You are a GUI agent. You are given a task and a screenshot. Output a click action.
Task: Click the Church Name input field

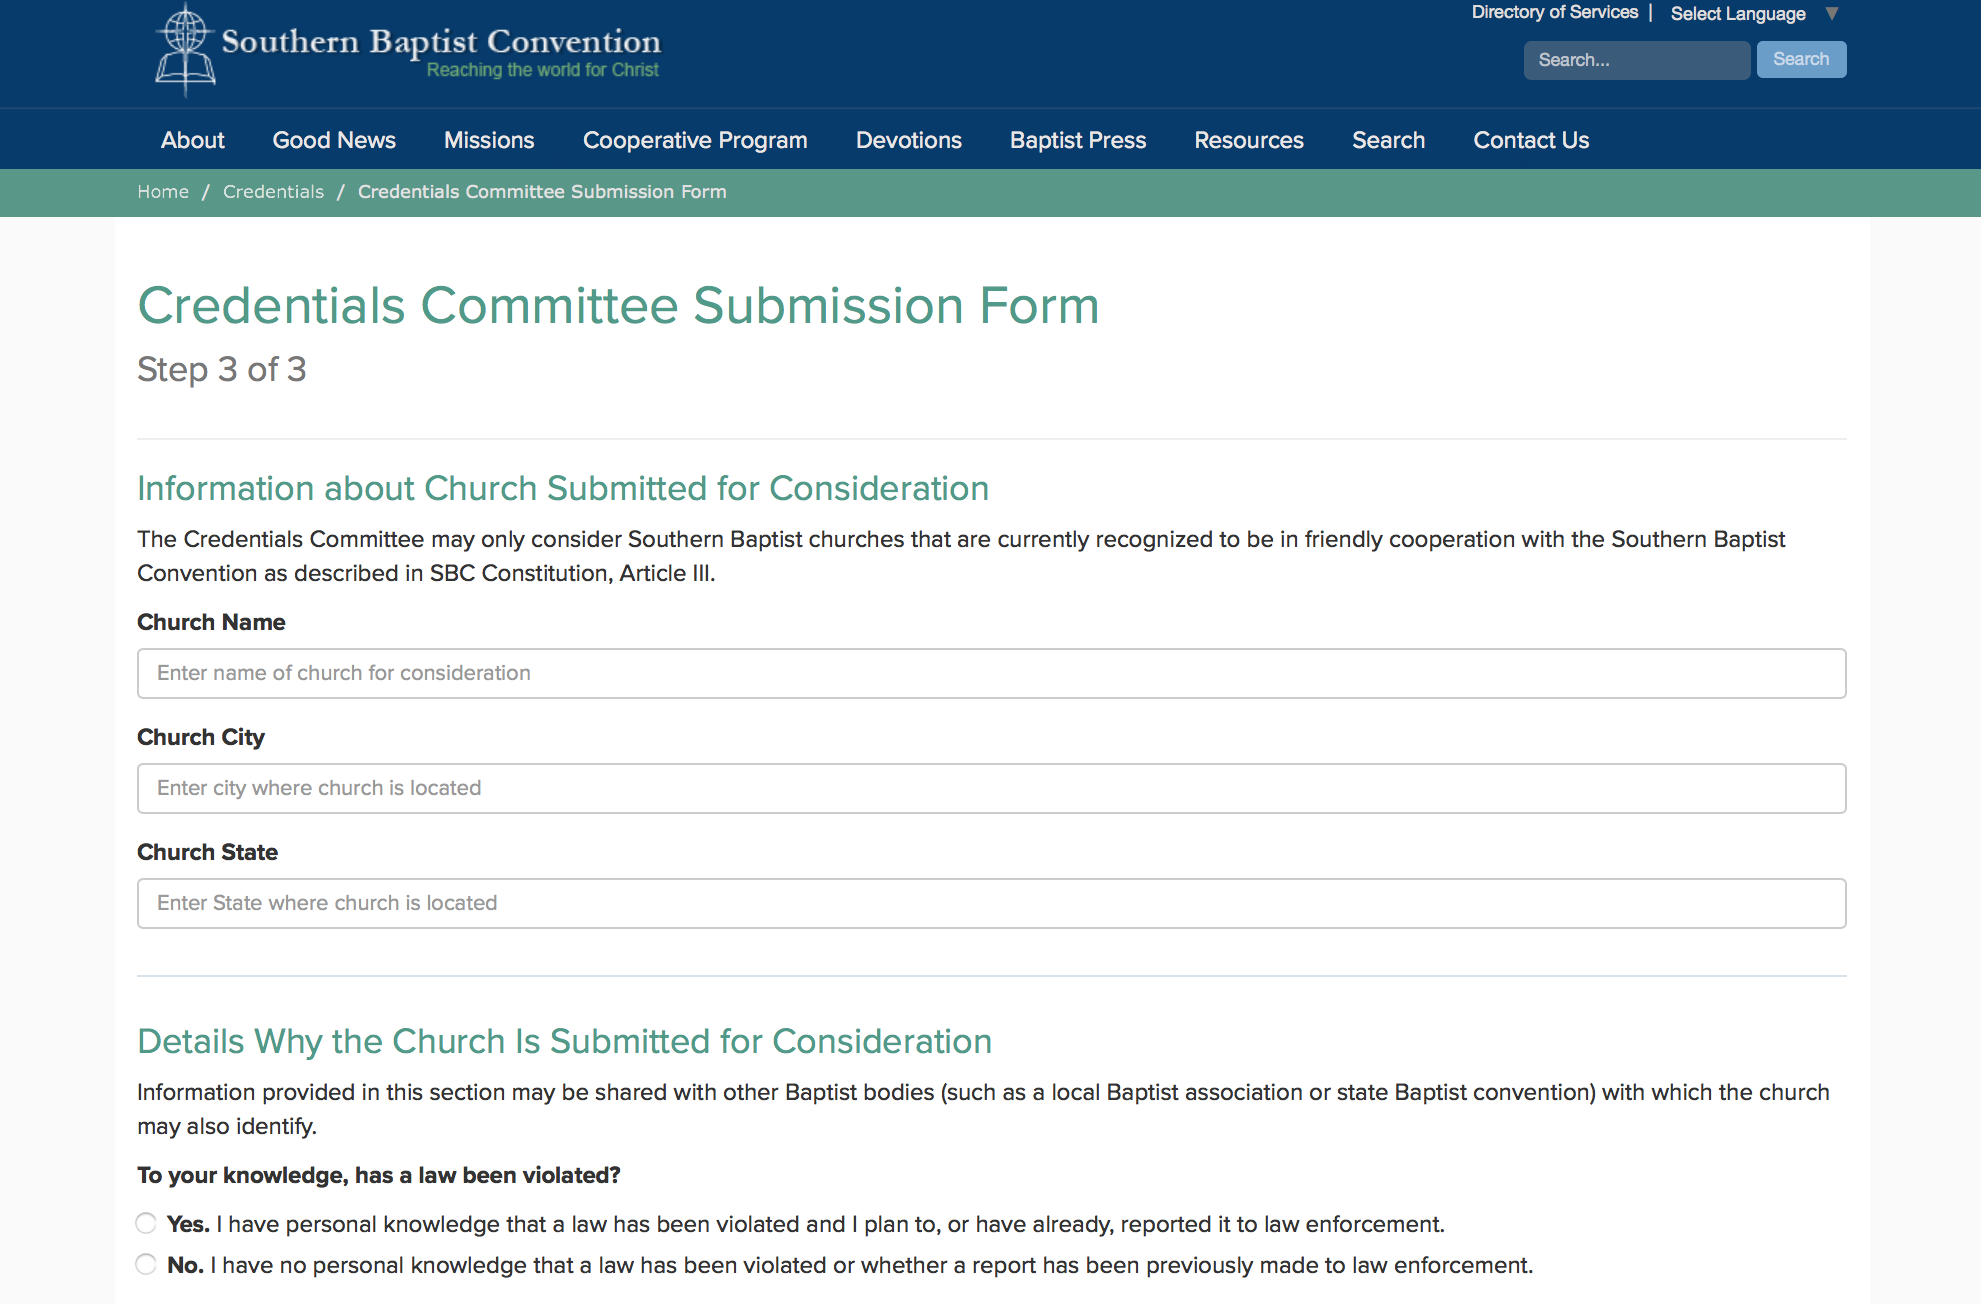point(990,673)
